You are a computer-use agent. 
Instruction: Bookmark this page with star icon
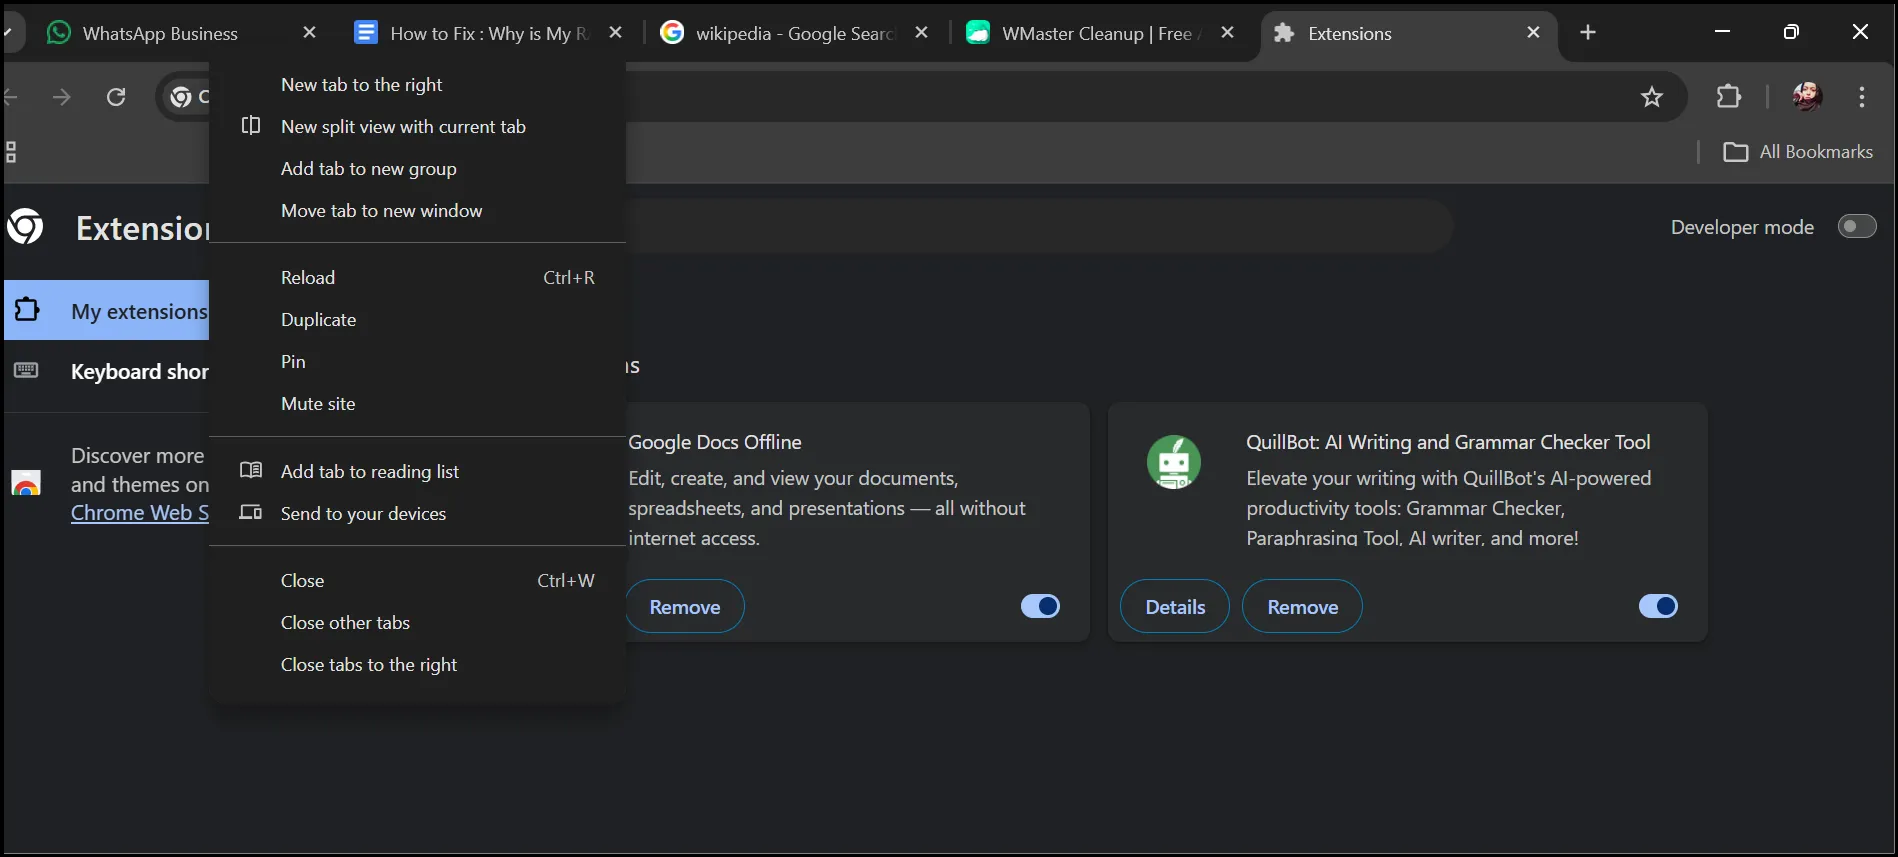[1652, 97]
